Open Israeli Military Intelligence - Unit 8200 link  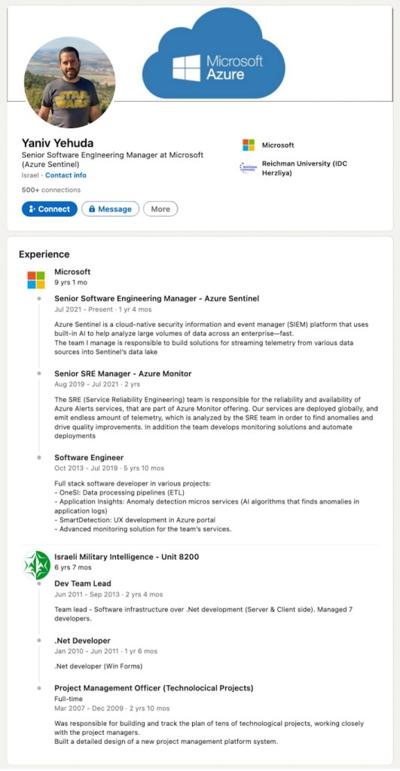coord(126,557)
